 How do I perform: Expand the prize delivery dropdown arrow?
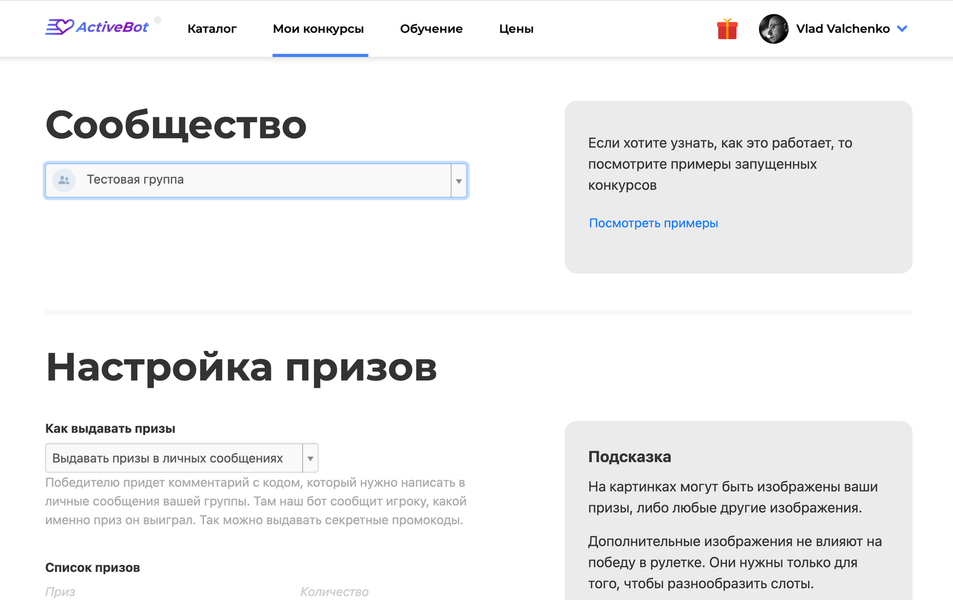point(310,458)
